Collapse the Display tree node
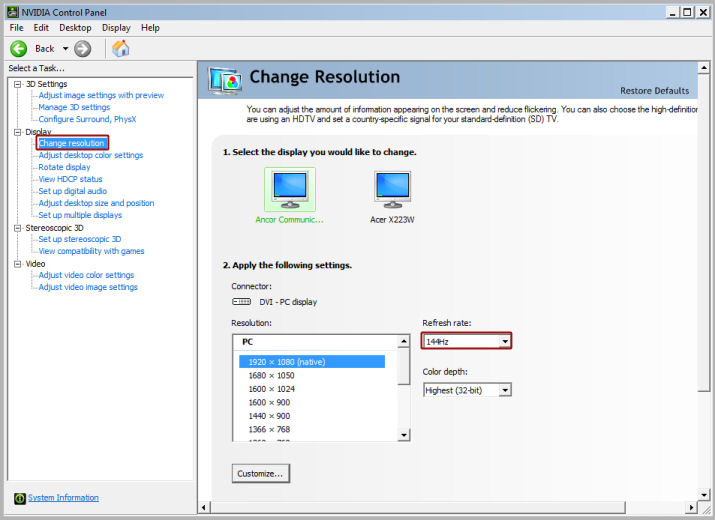Viewport: 715px width, 520px height. click(18, 132)
